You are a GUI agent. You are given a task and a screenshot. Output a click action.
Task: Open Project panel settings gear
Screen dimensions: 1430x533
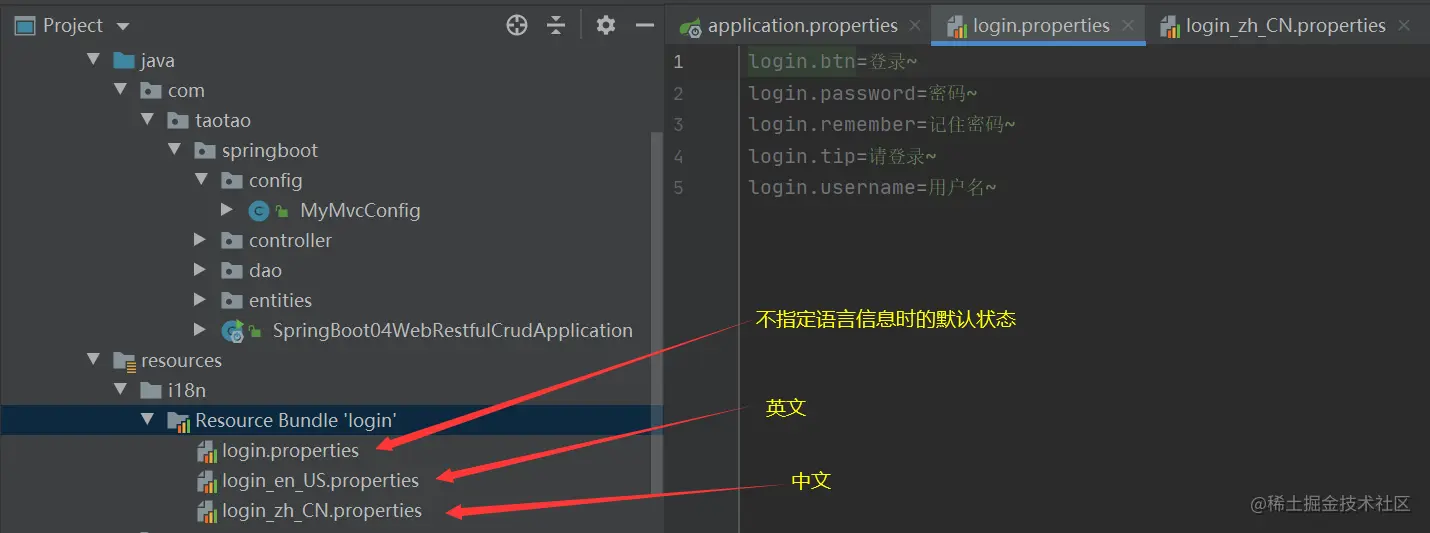coord(606,26)
